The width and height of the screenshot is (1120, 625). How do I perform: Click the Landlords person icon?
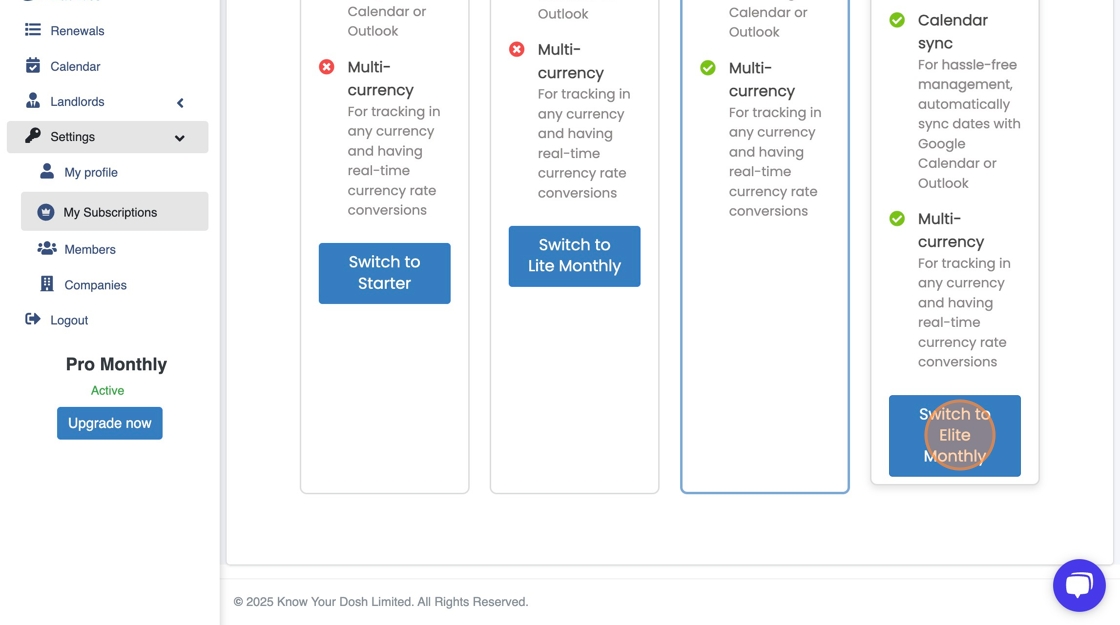coord(33,101)
